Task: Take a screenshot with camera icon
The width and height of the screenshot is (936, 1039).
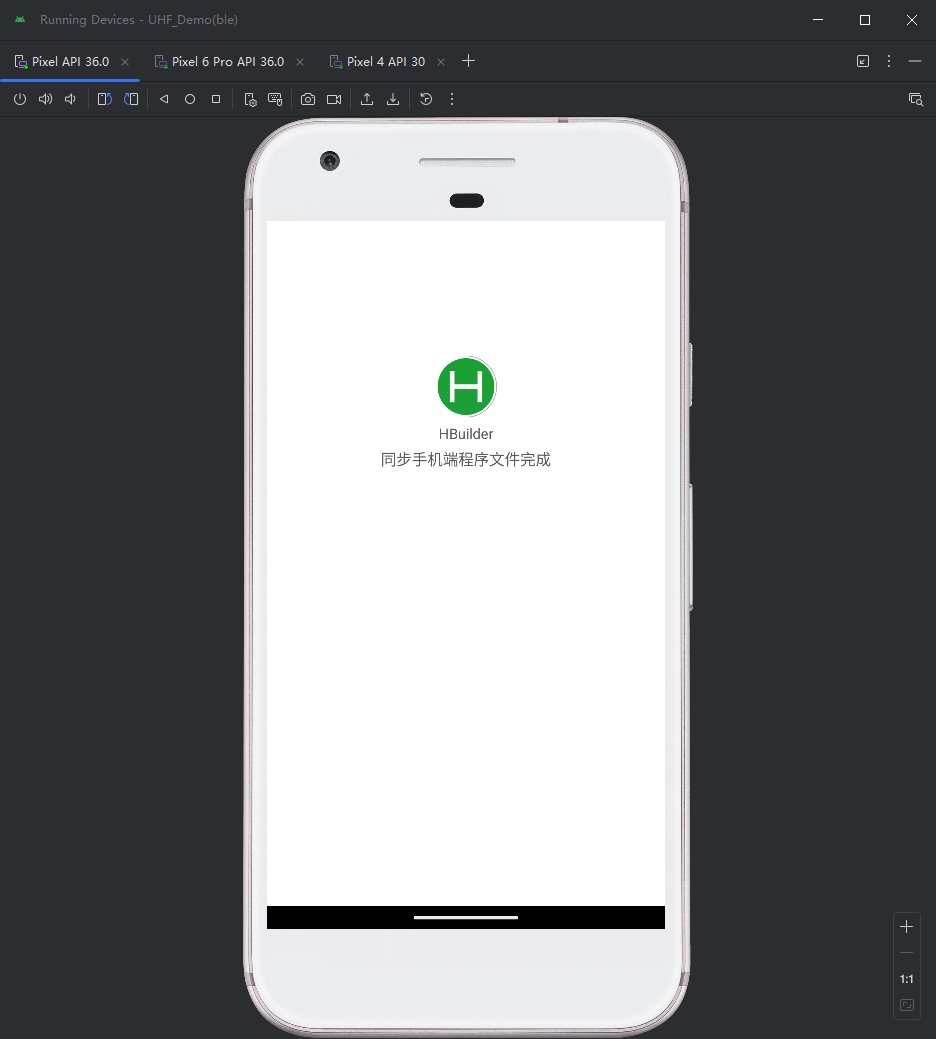Action: click(x=308, y=99)
